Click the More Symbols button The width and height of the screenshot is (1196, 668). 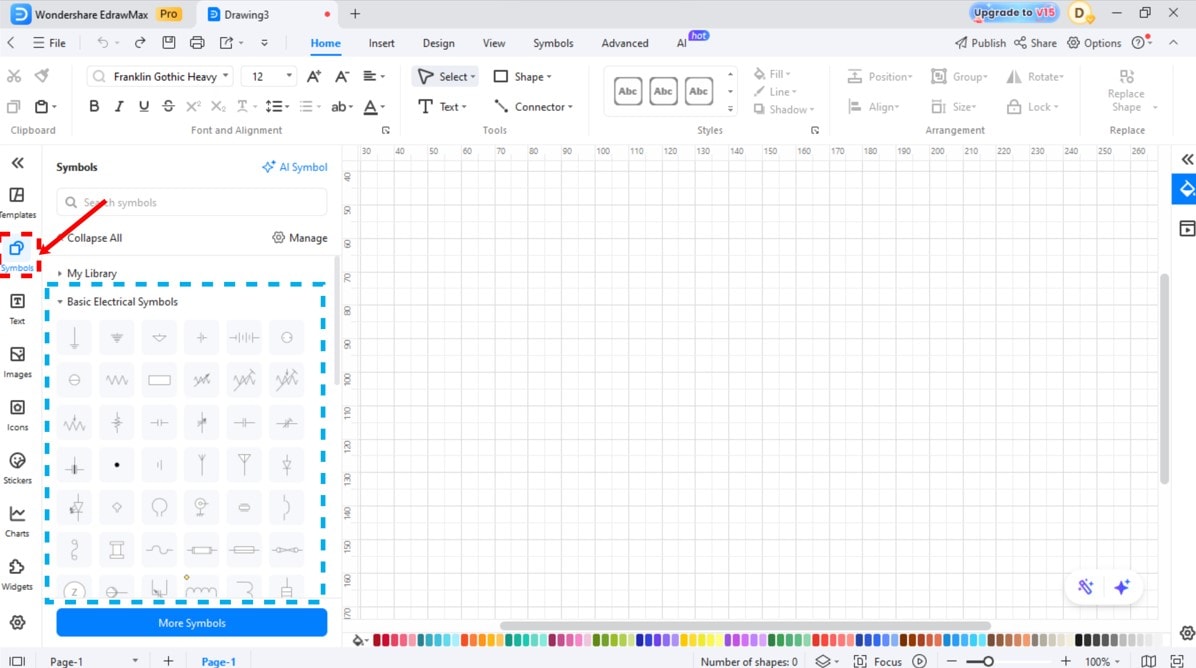pyautogui.click(x=191, y=622)
